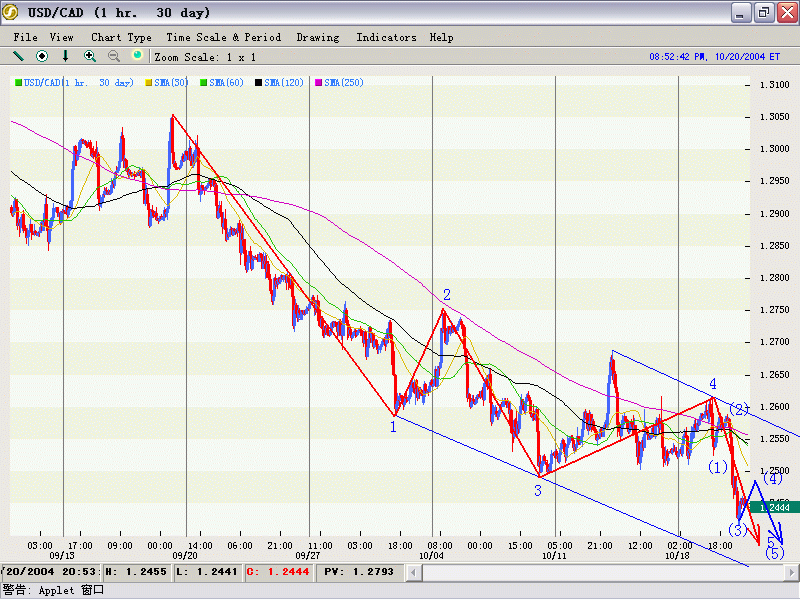Click the zoom out magnifier icon
This screenshot has width=800, height=600.
coord(114,57)
